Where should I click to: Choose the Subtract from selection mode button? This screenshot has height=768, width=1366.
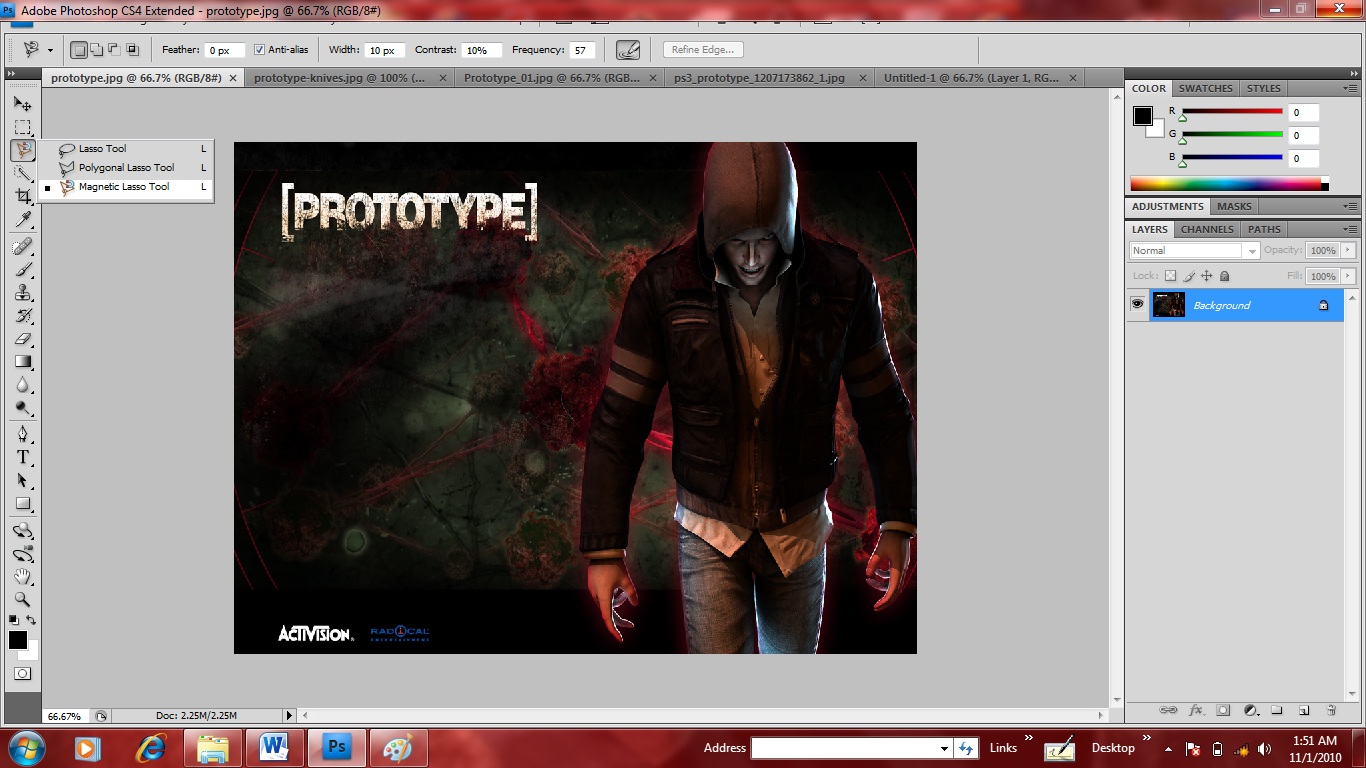coord(114,50)
